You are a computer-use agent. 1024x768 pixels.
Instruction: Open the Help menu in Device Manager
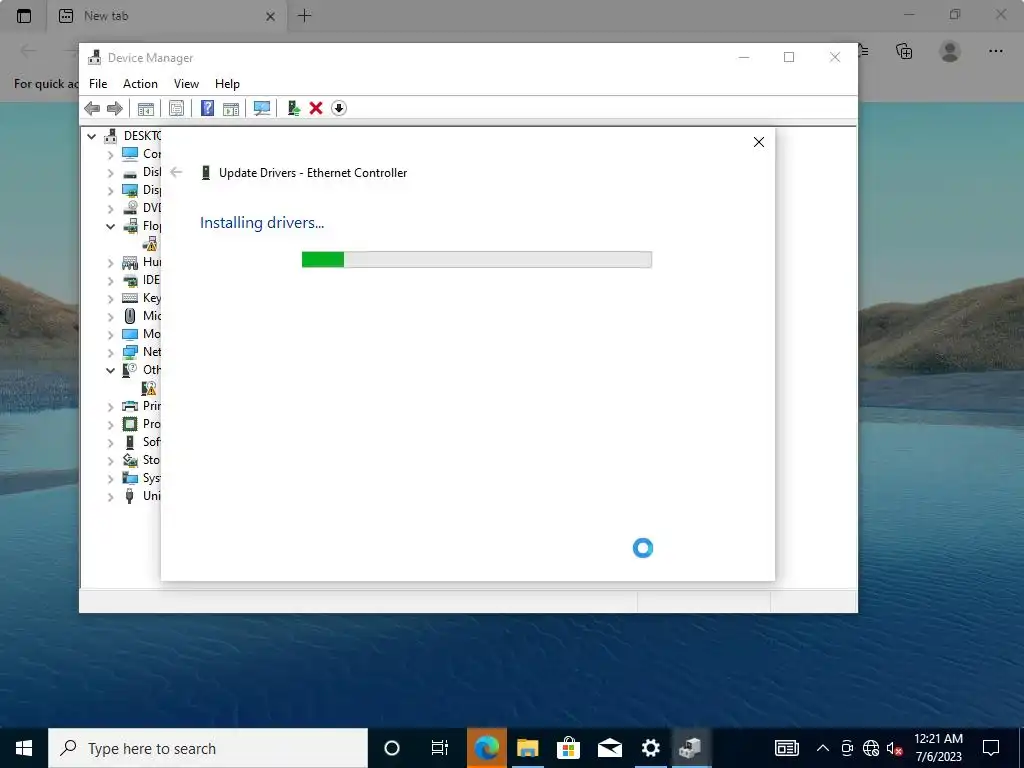click(x=227, y=84)
